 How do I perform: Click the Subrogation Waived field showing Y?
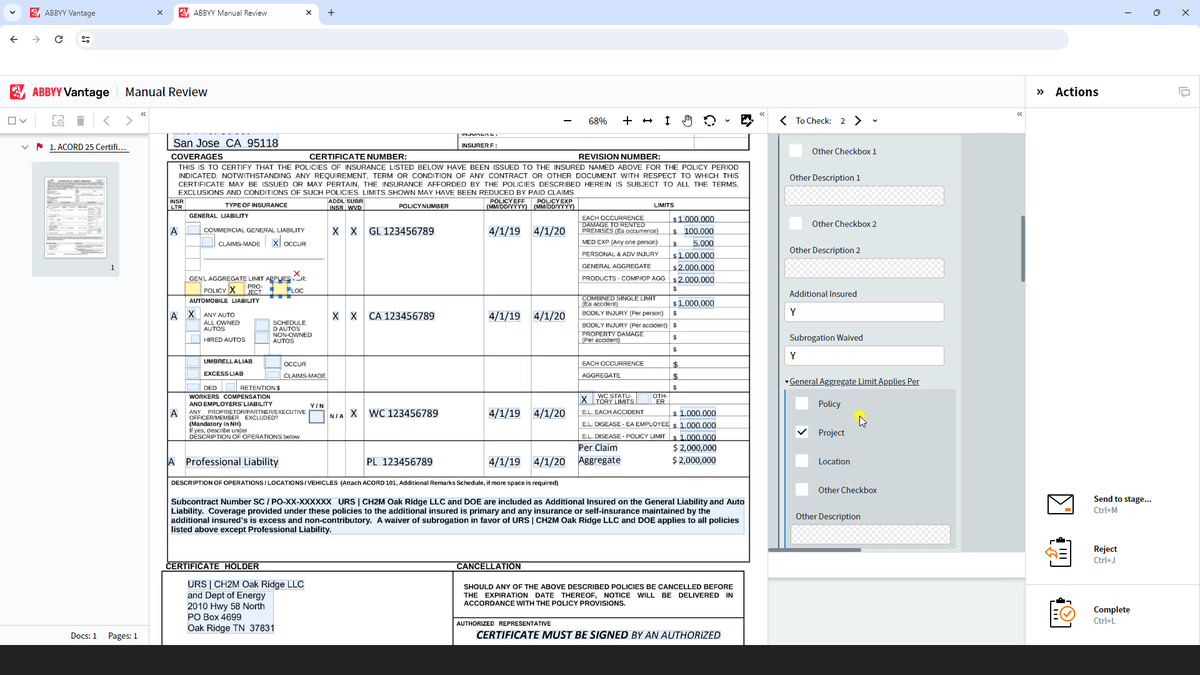[864, 355]
